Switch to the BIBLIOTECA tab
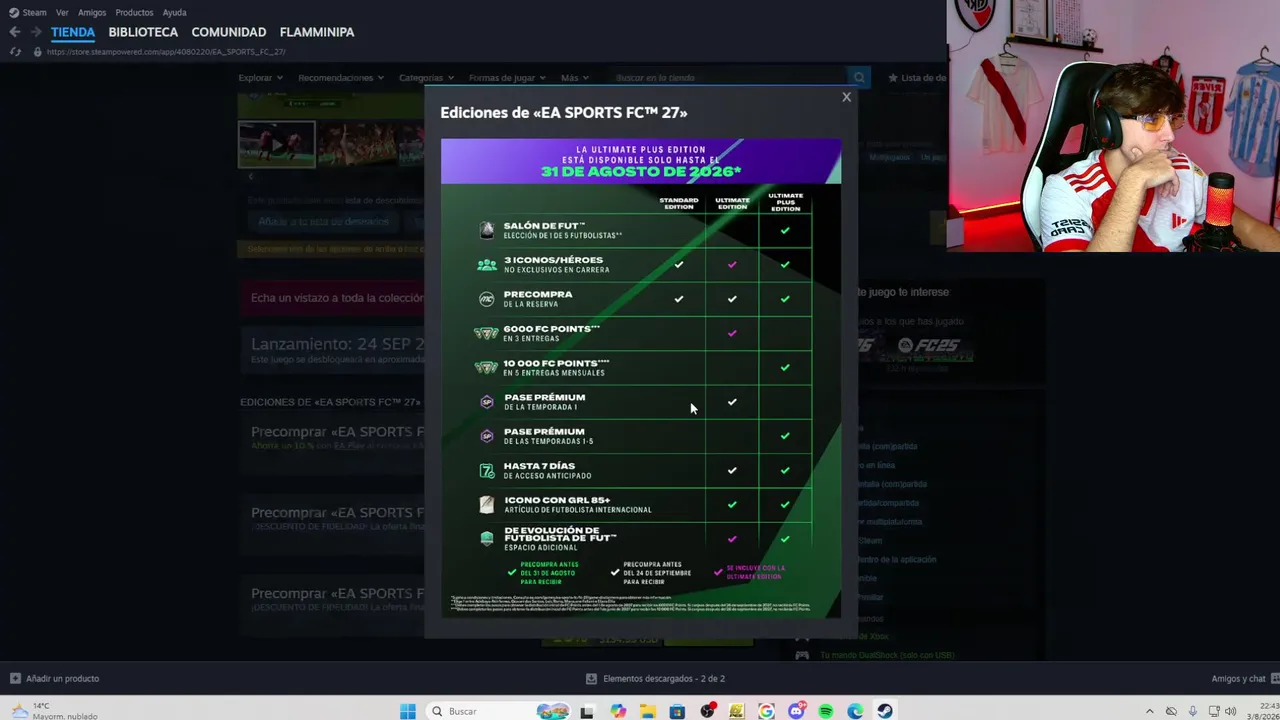Screen dimensions: 1280x720 coord(143,32)
